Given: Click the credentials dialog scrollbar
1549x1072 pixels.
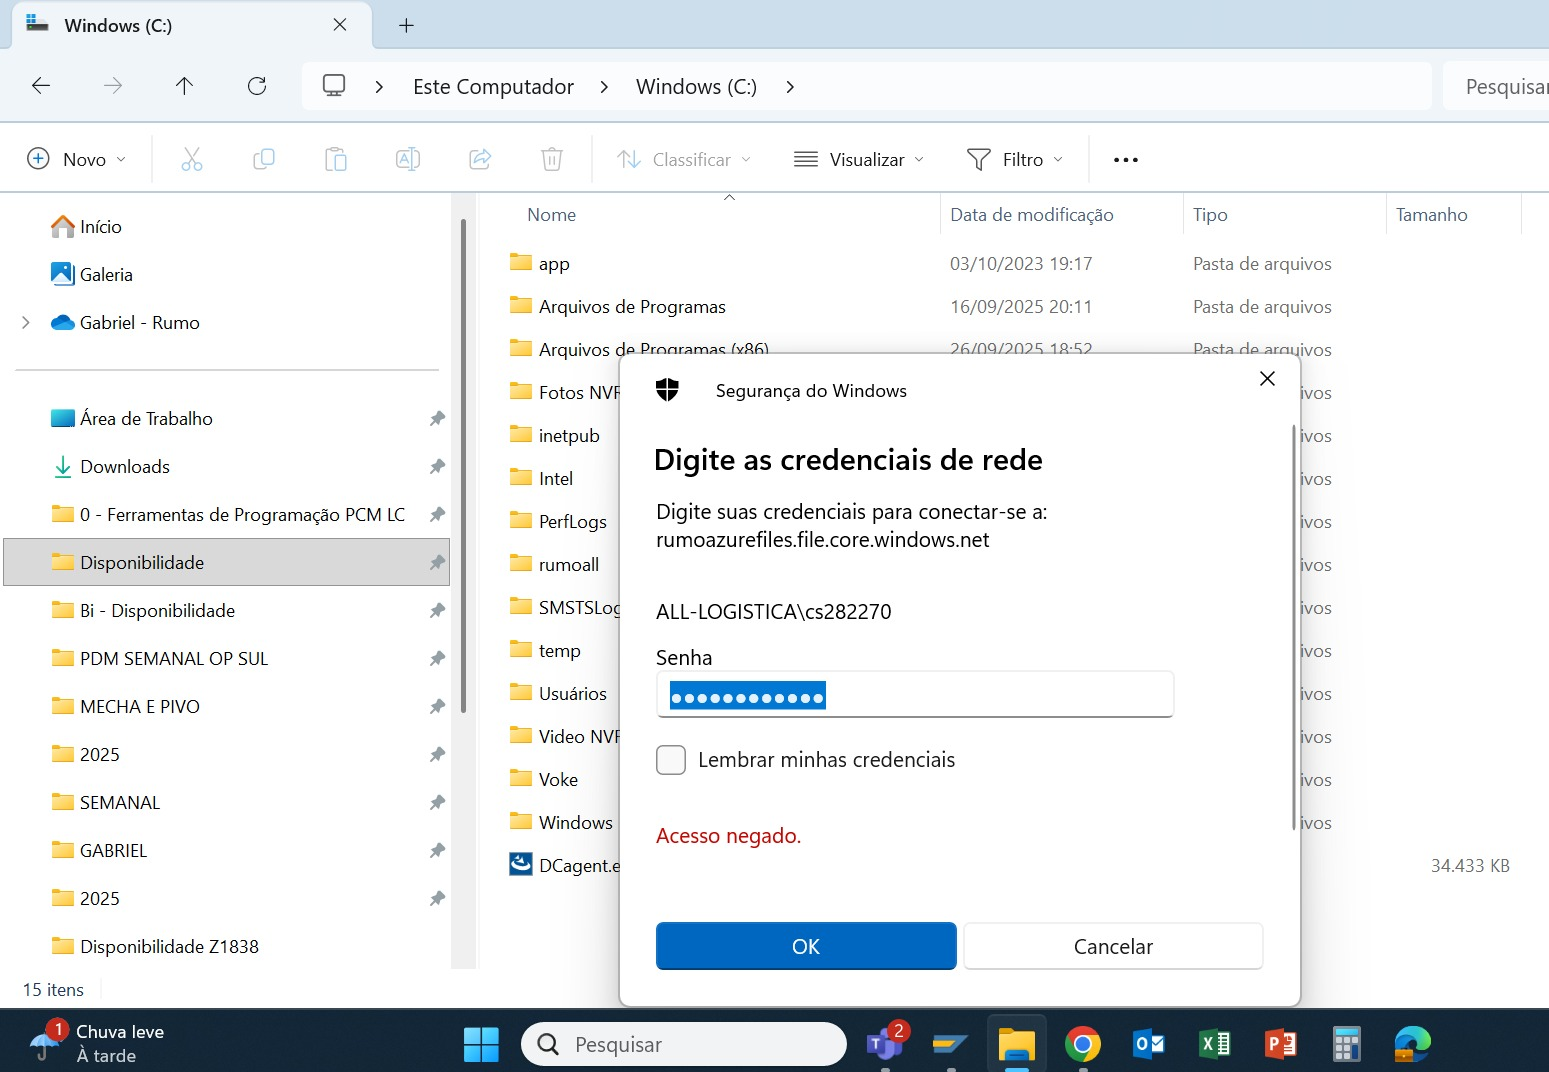Looking at the screenshot, I should [1294, 627].
